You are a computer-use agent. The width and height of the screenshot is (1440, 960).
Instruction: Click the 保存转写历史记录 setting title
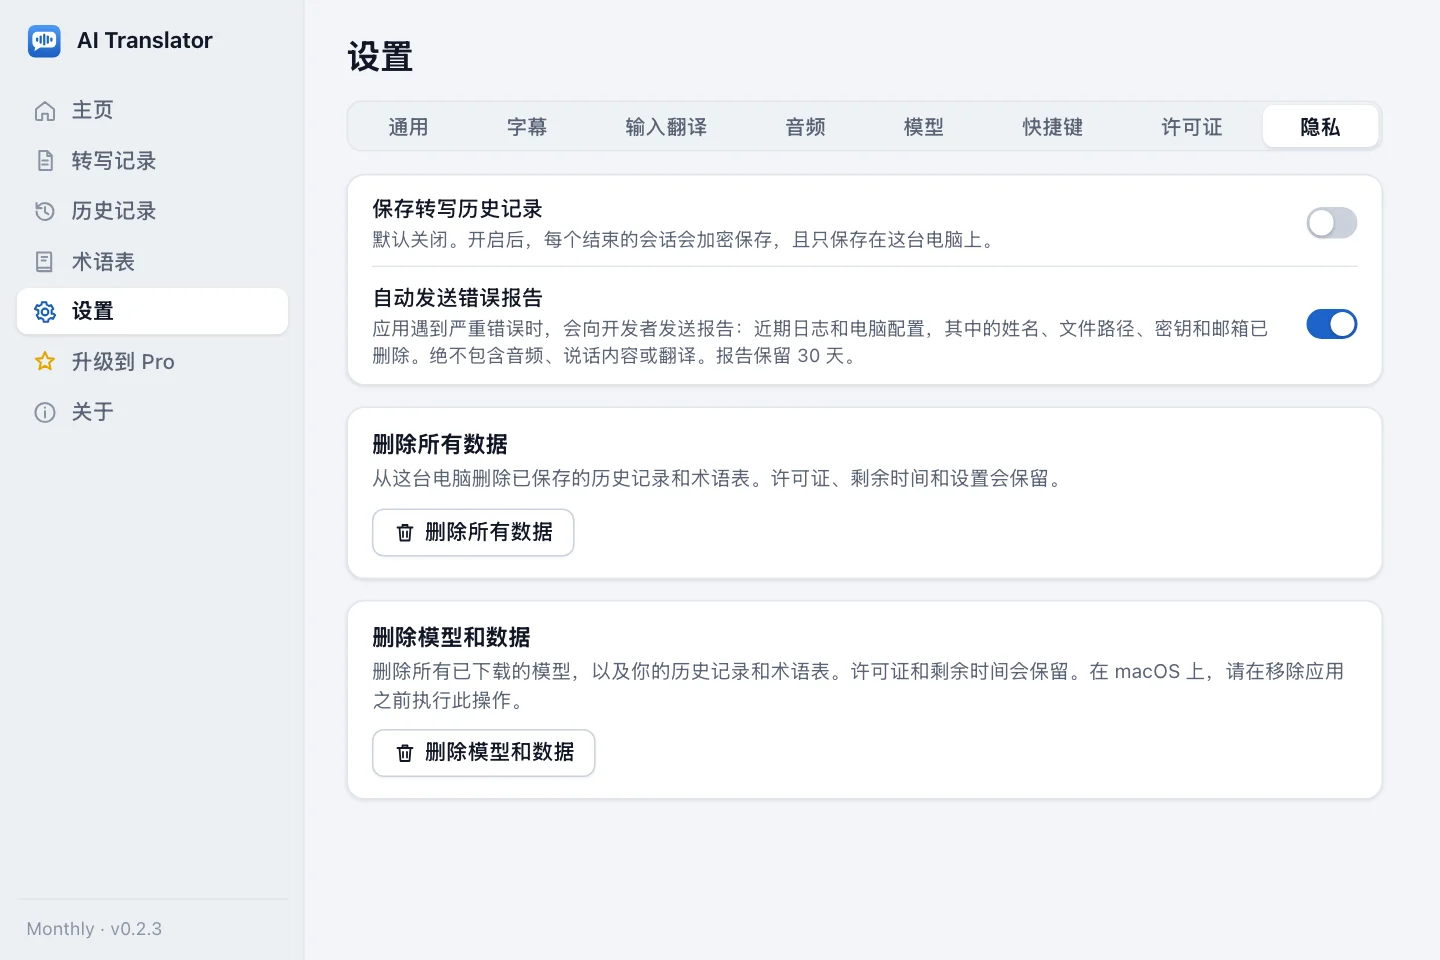click(x=457, y=209)
